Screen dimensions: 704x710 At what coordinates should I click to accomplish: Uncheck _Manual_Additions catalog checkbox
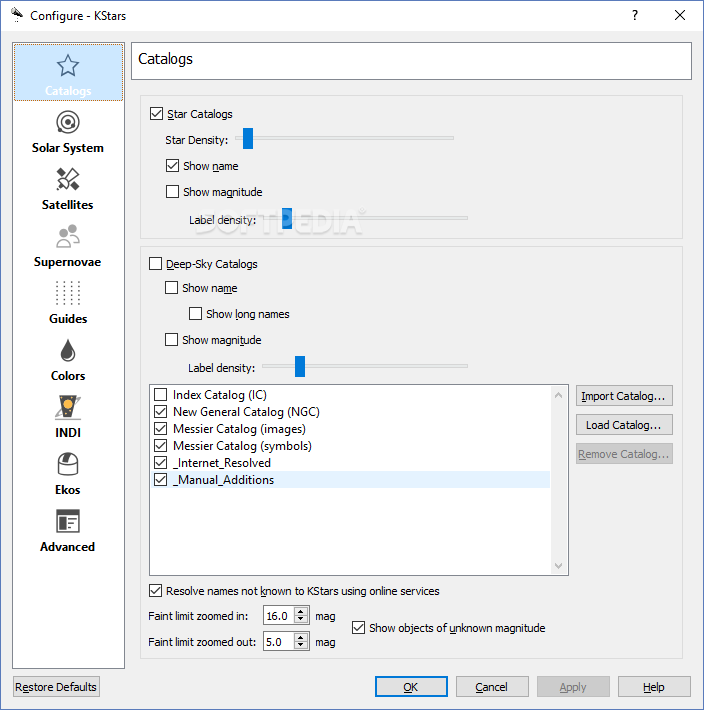tap(161, 480)
